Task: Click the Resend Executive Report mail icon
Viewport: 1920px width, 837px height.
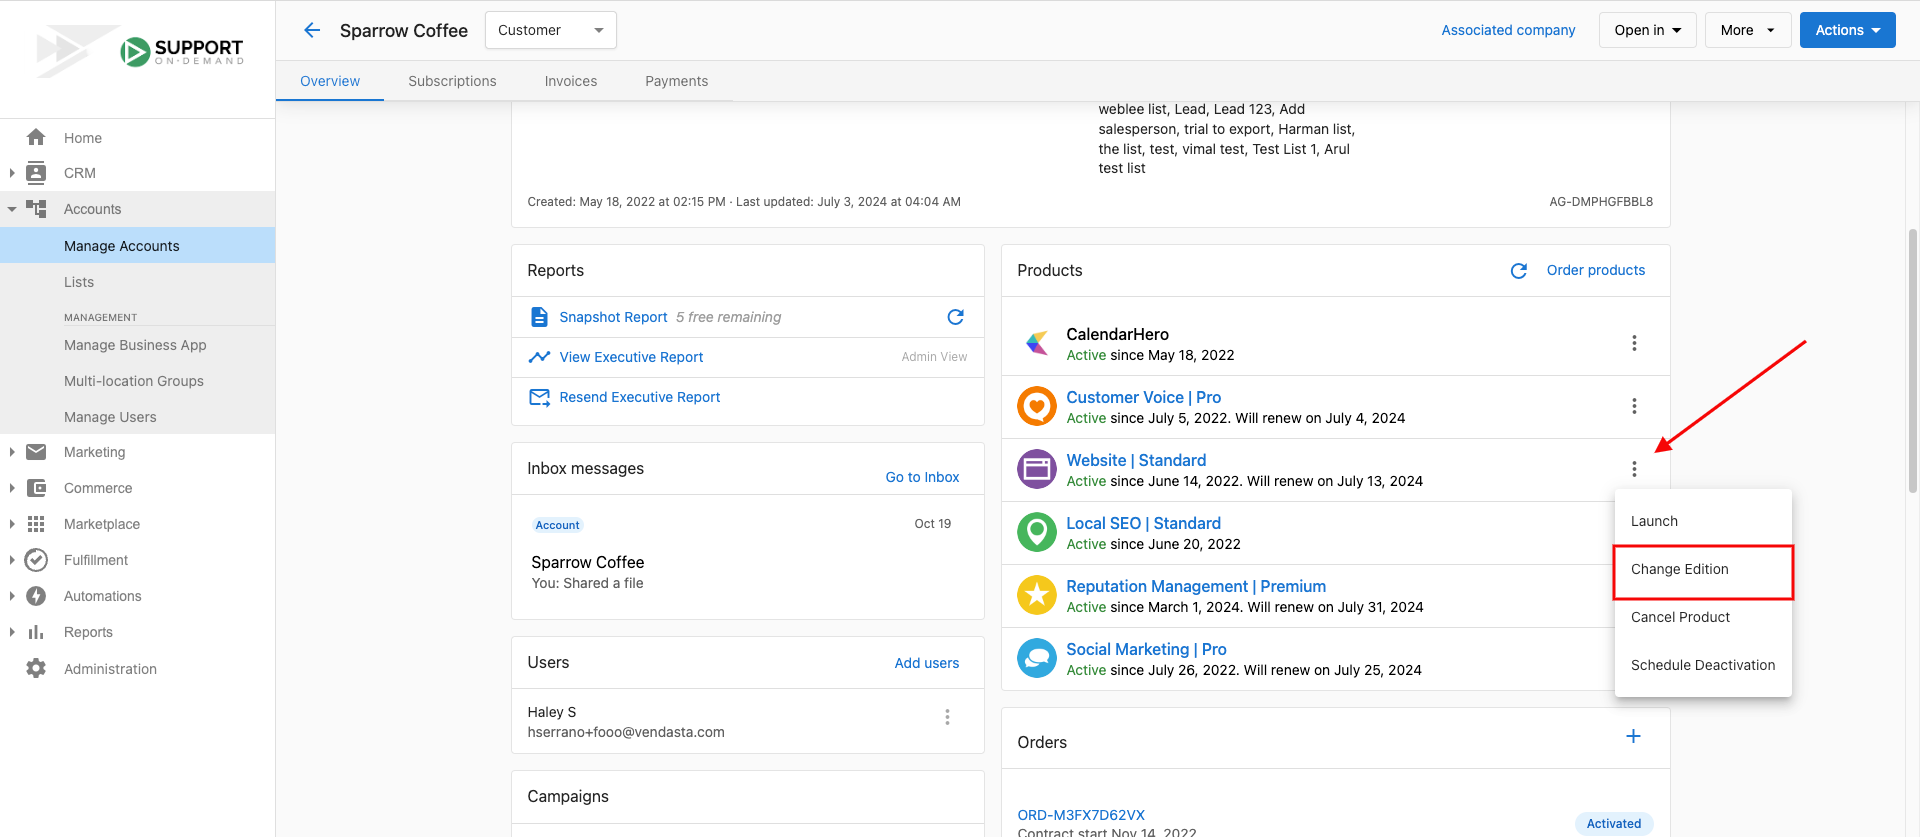Action: tap(539, 397)
